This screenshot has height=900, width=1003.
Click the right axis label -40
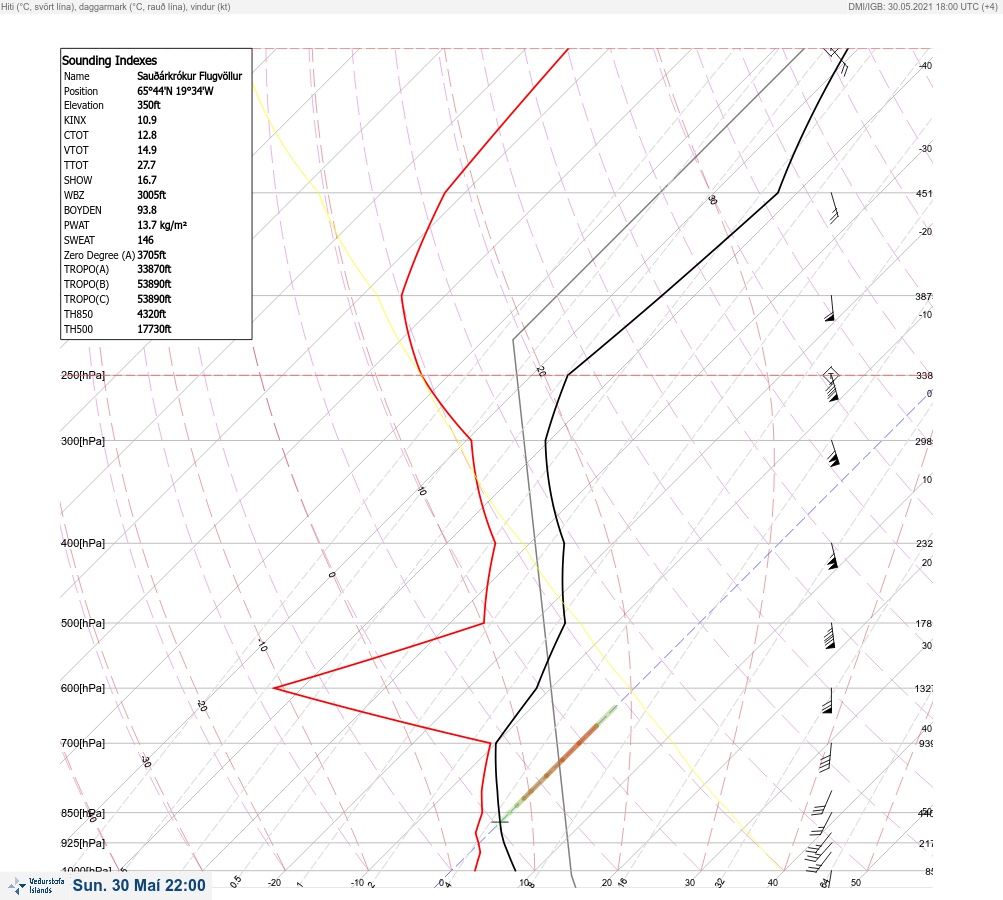(x=925, y=65)
